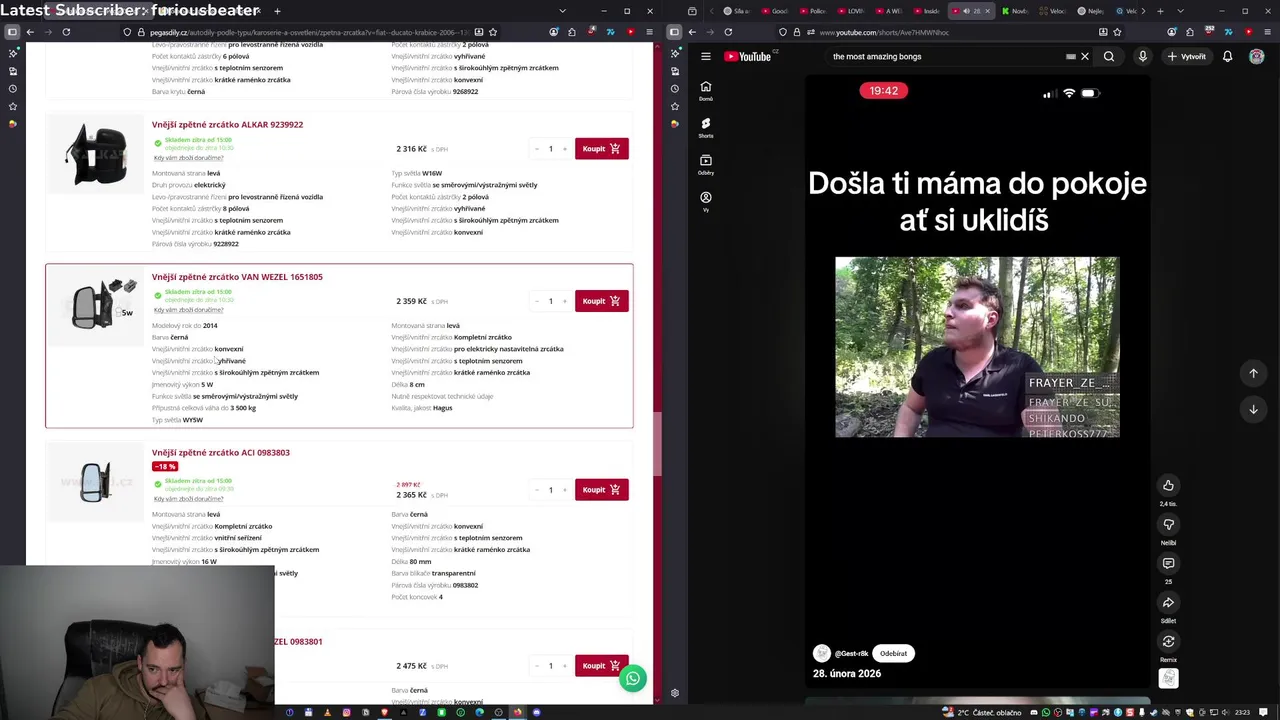Reload the YouTube page
The width and height of the screenshot is (1280, 720).
[x=727, y=32]
